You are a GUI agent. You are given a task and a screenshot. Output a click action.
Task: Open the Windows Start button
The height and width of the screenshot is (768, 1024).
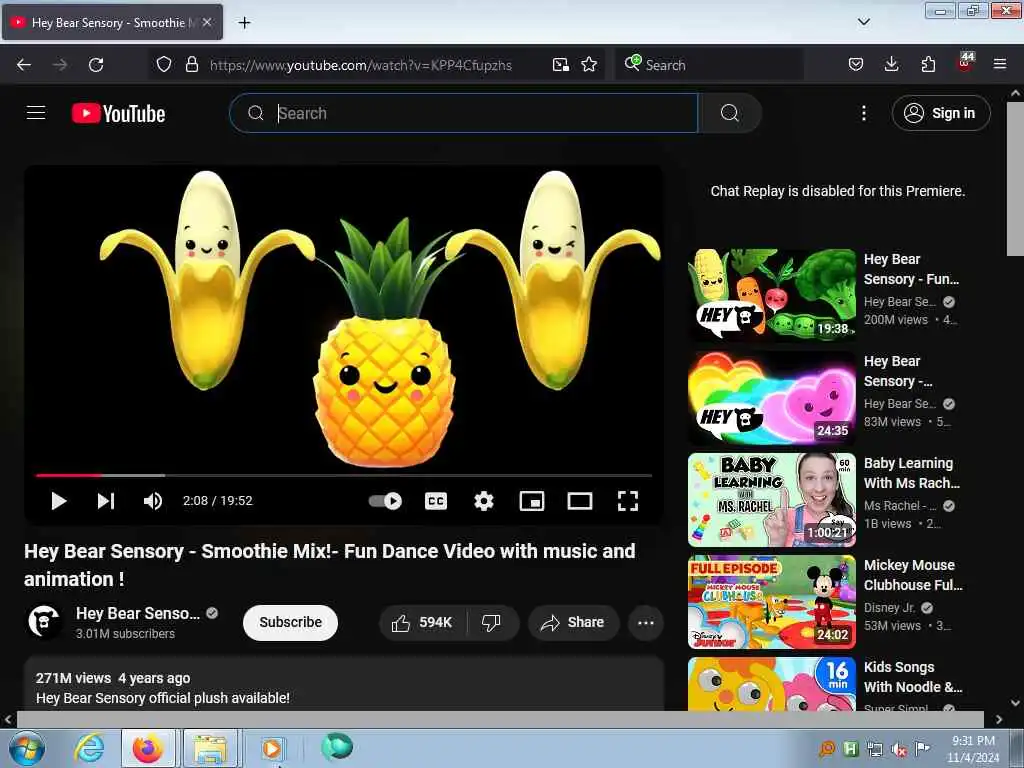[x=26, y=748]
